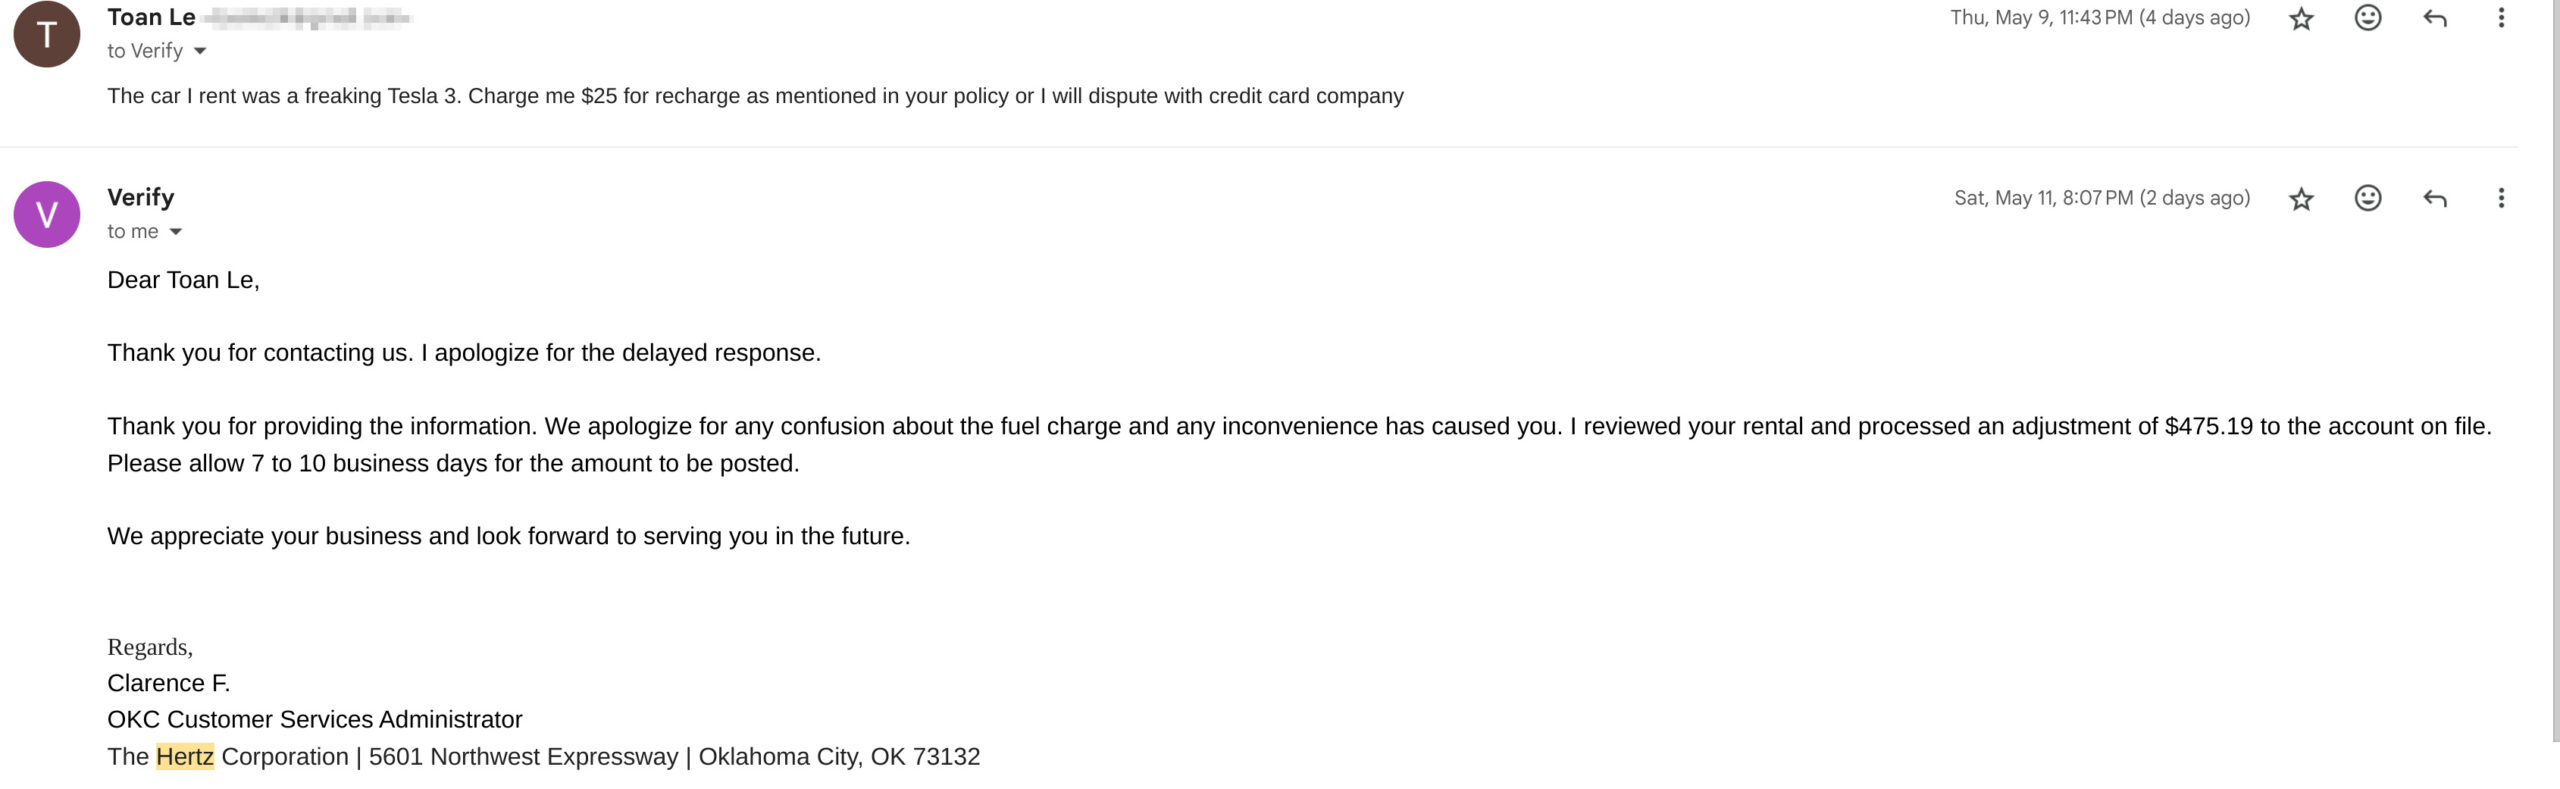Click Toan Le's blurred email address
Viewport: 2560px width, 789px height.
(306, 17)
